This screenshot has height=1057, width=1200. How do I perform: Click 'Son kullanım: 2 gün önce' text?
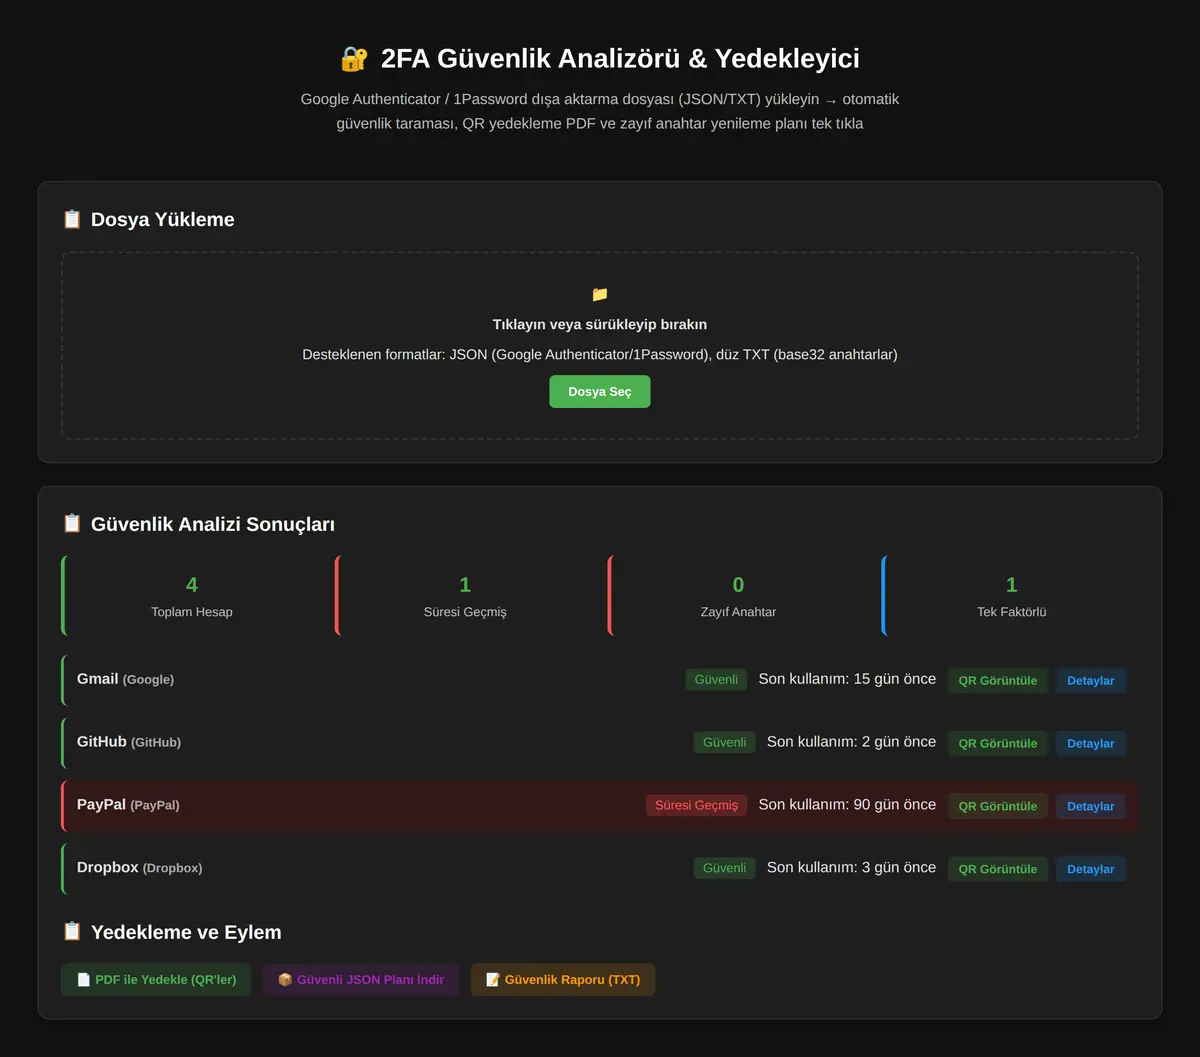851,742
